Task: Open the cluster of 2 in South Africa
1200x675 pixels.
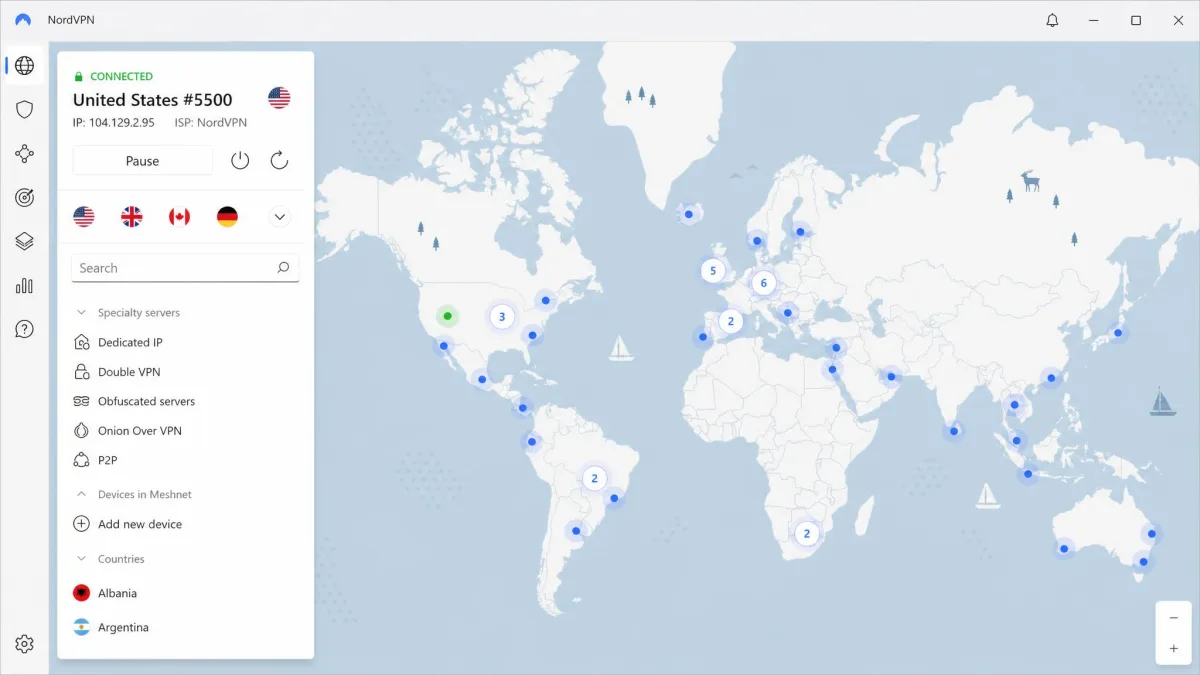Action: (x=806, y=533)
